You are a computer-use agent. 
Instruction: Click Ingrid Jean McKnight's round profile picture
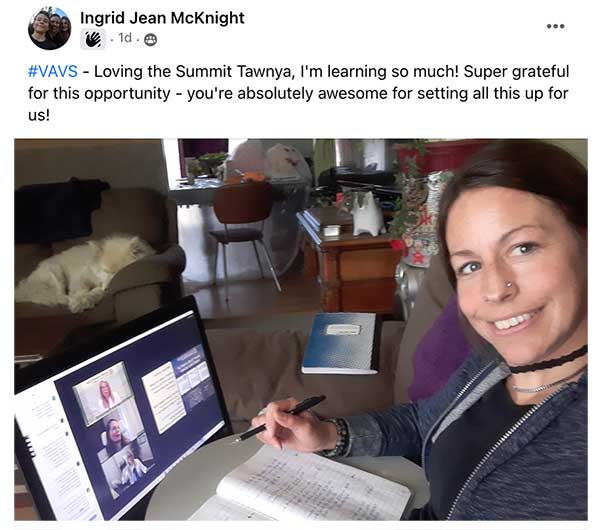pos(49,28)
